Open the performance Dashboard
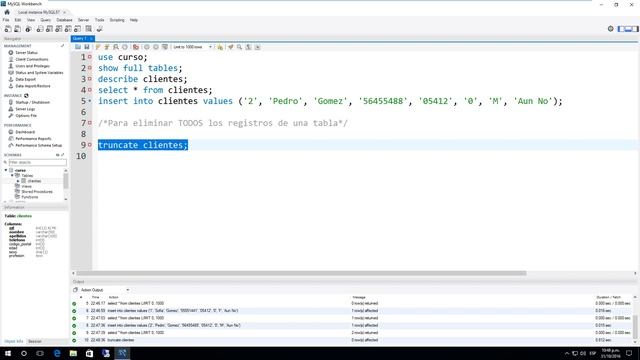This screenshot has height=360, width=640. pos(25,132)
